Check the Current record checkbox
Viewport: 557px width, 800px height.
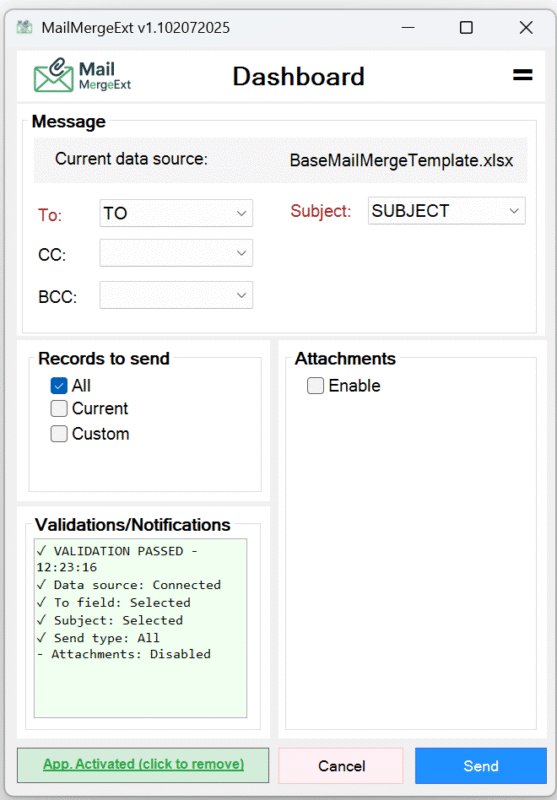pyautogui.click(x=59, y=409)
